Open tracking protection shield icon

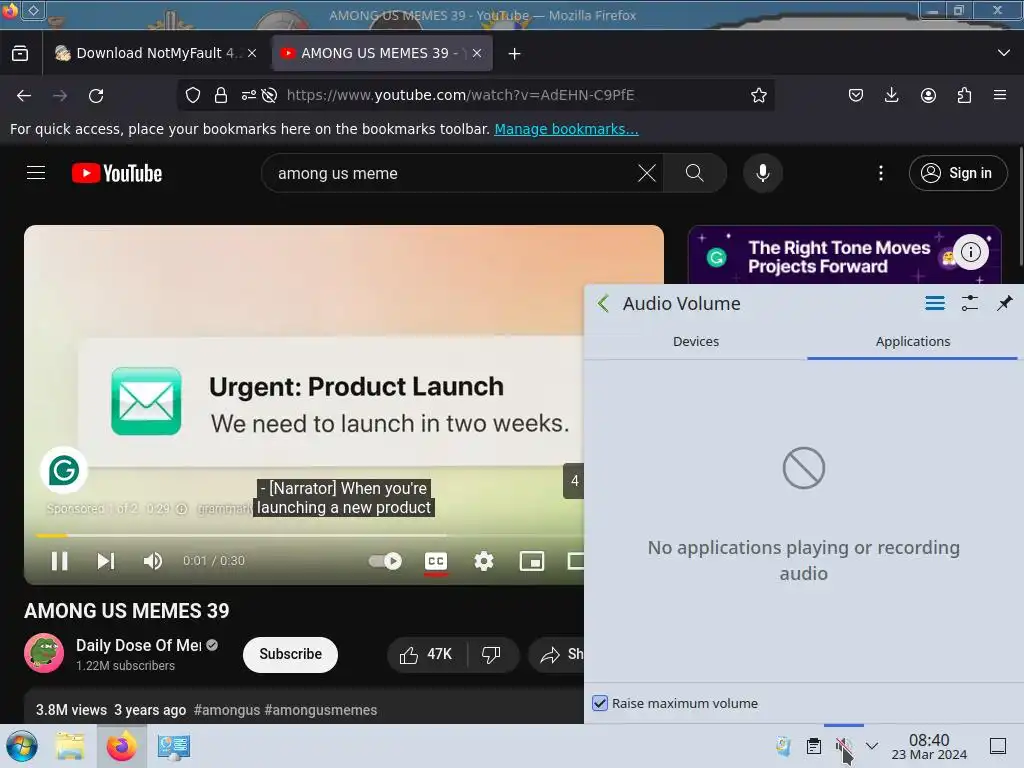click(193, 95)
